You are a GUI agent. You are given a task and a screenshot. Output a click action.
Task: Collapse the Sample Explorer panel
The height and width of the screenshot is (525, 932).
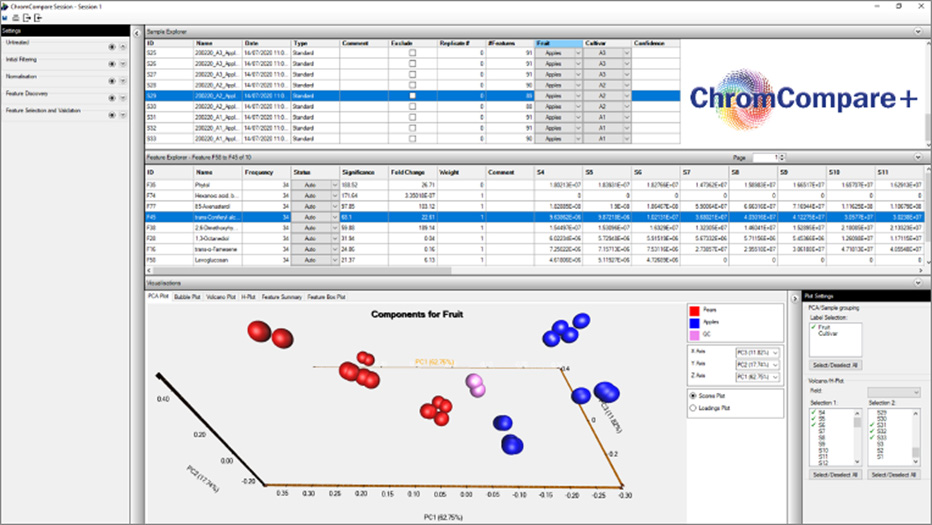918,32
